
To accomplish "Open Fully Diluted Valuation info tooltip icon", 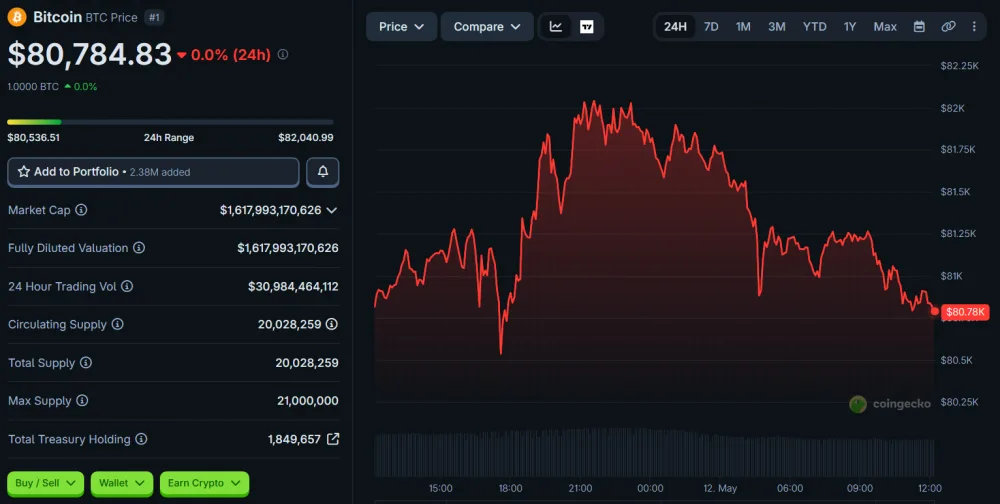I will coord(138,248).
